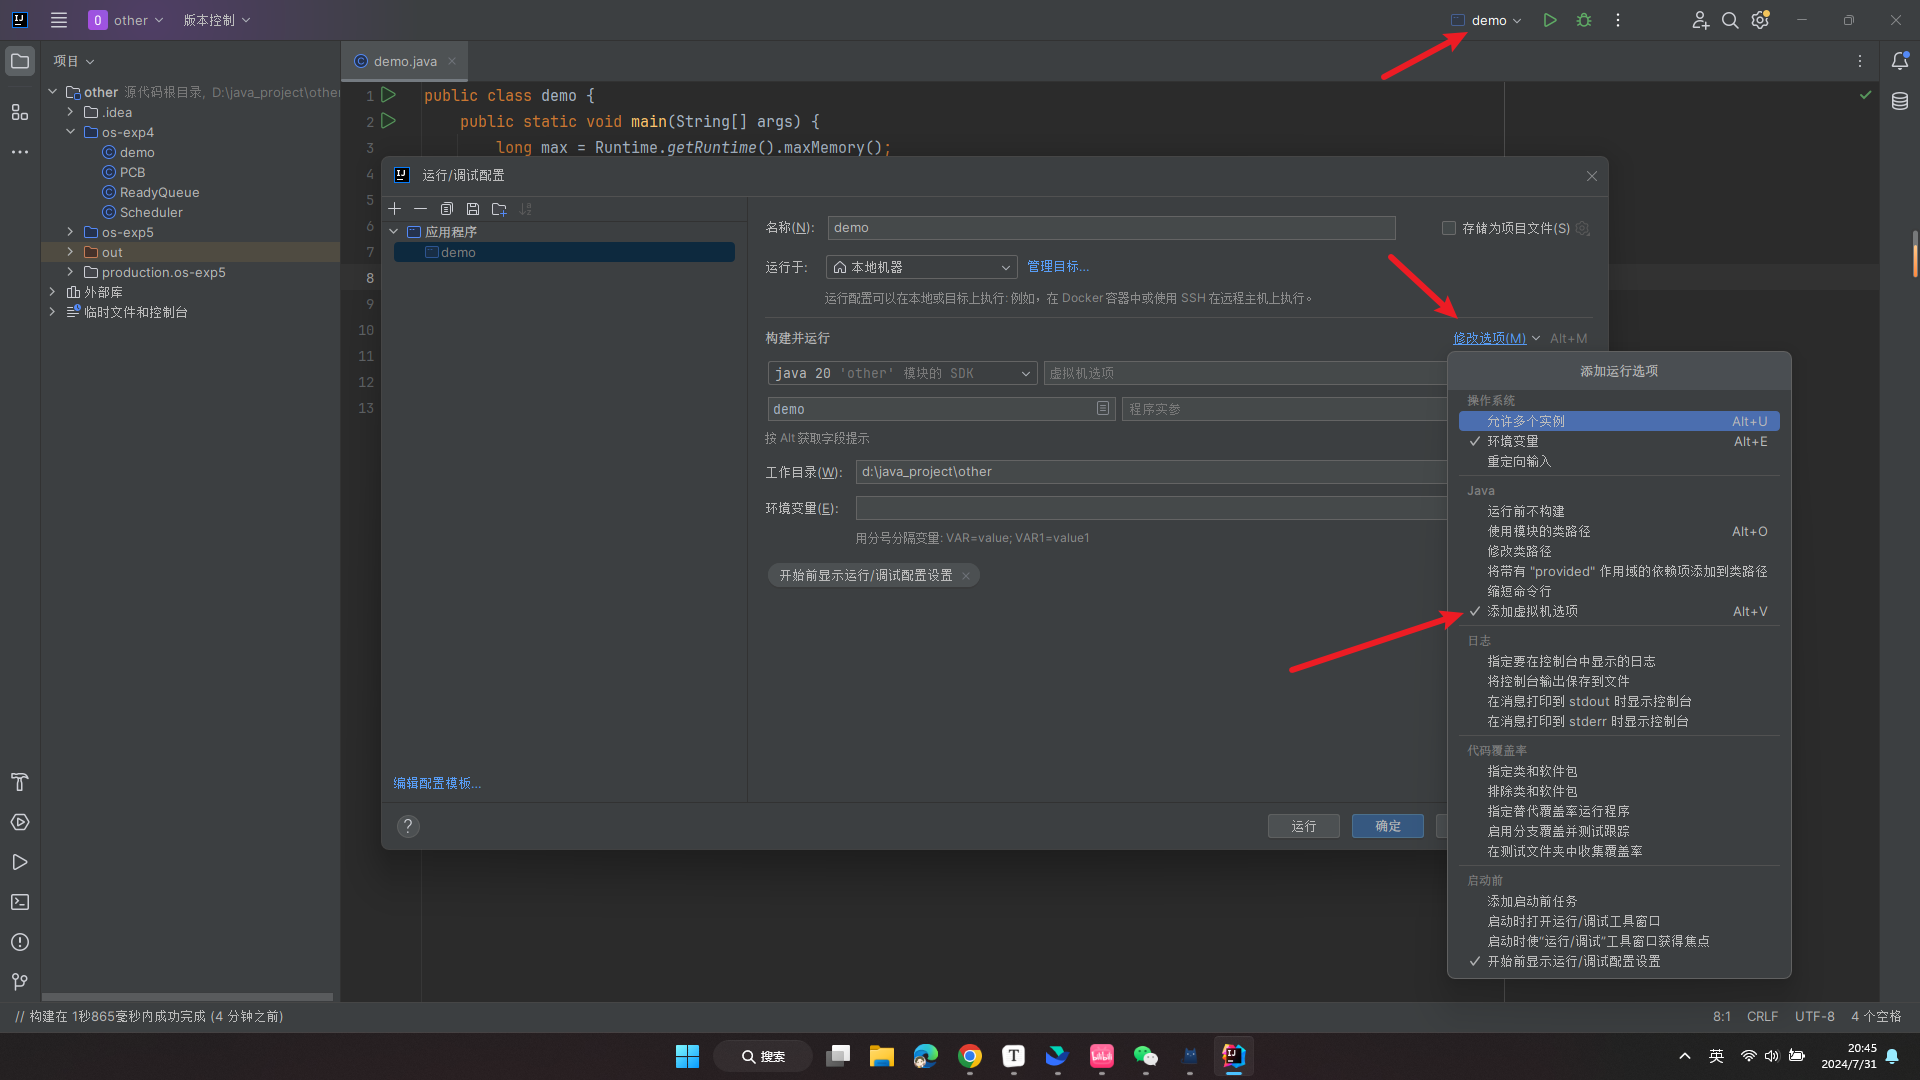The width and height of the screenshot is (1920, 1080).
Task: Open More tool windows ellipsis icon
Action: pos(20,152)
